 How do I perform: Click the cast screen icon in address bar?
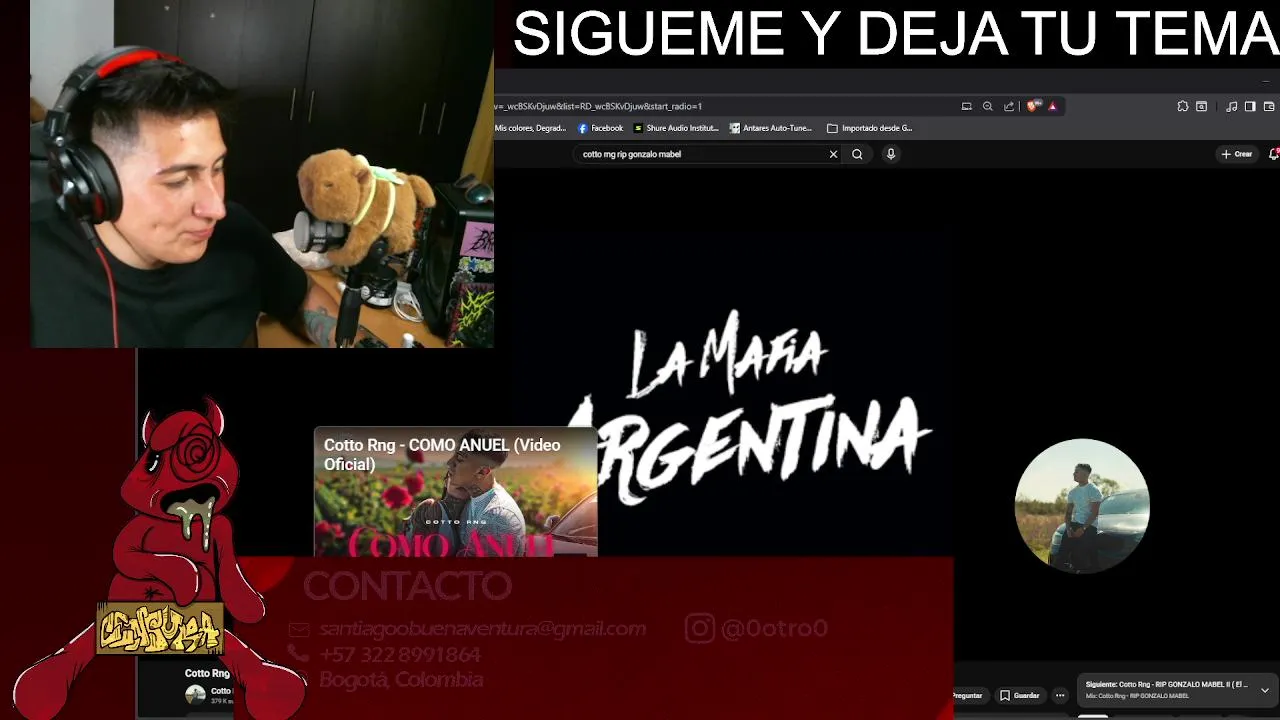[x=966, y=106]
